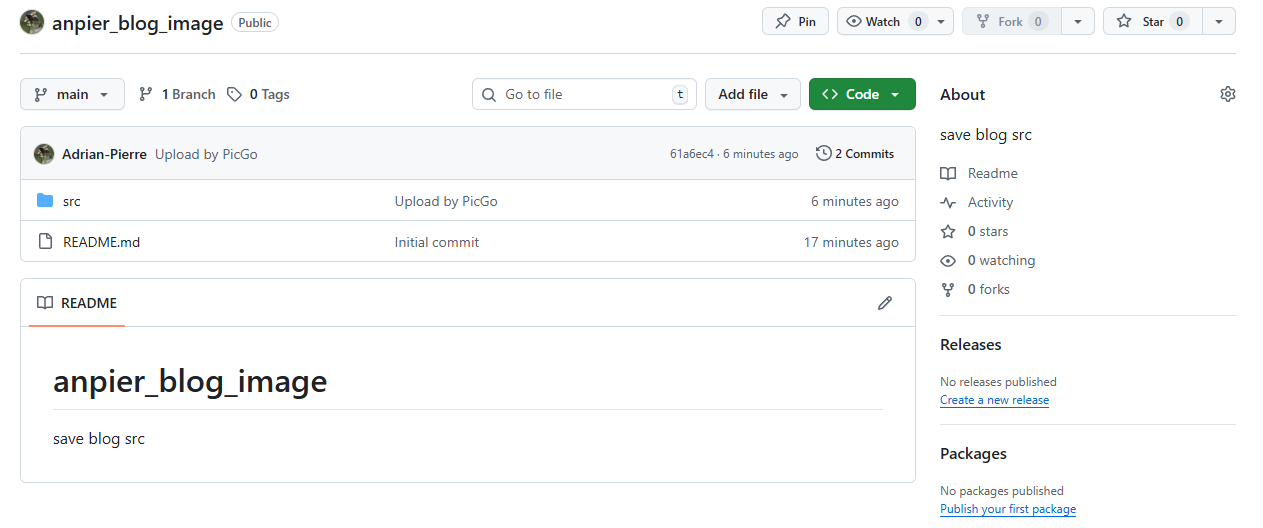Viewport: 1263px width, 528px height.
Task: Click the Fork button
Action: tap(1011, 21)
